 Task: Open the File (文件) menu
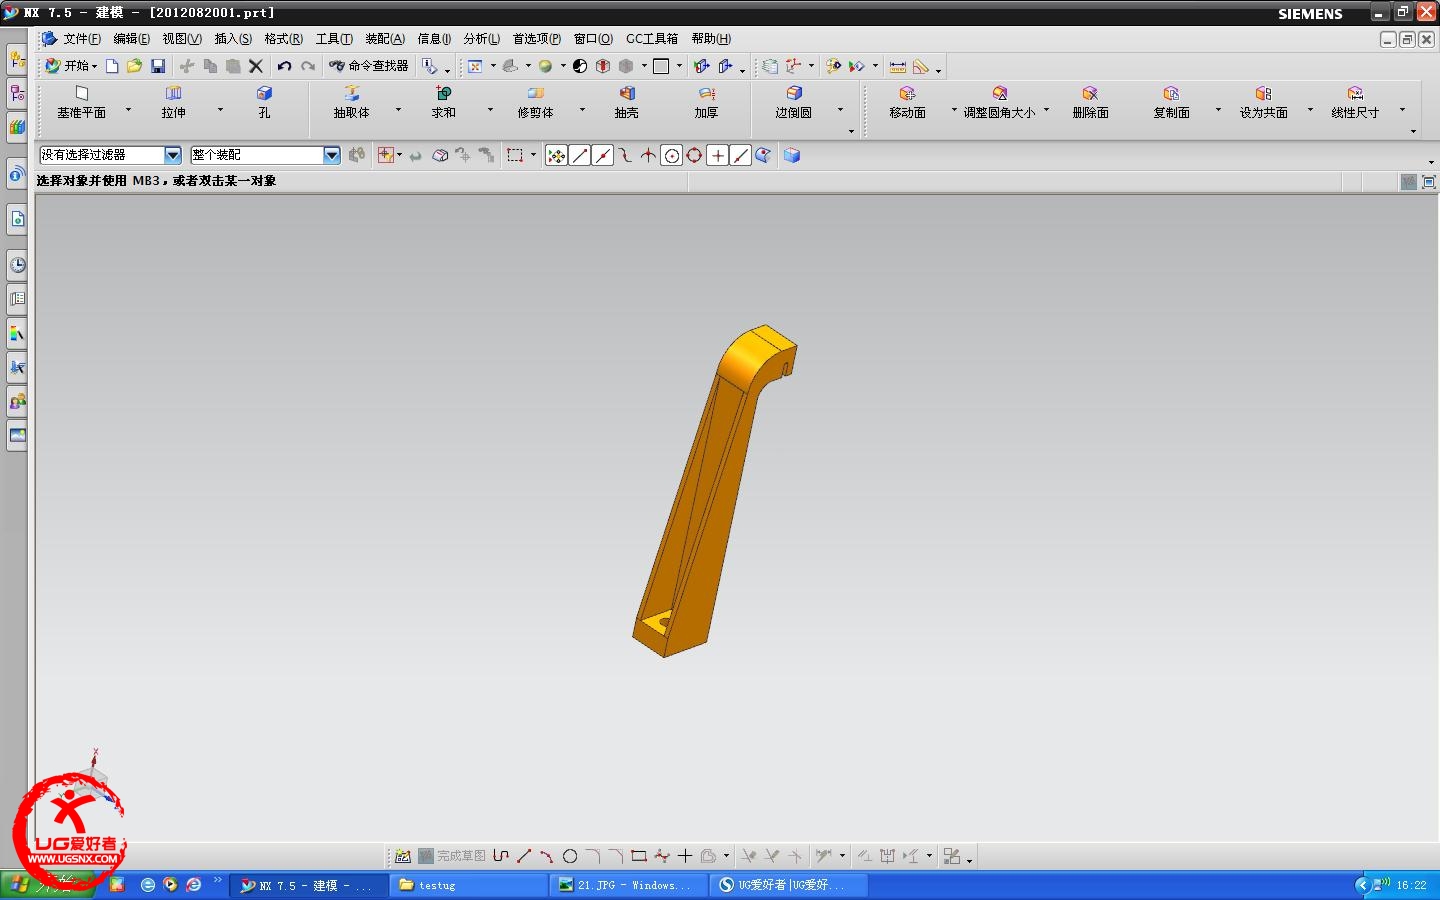(82, 39)
